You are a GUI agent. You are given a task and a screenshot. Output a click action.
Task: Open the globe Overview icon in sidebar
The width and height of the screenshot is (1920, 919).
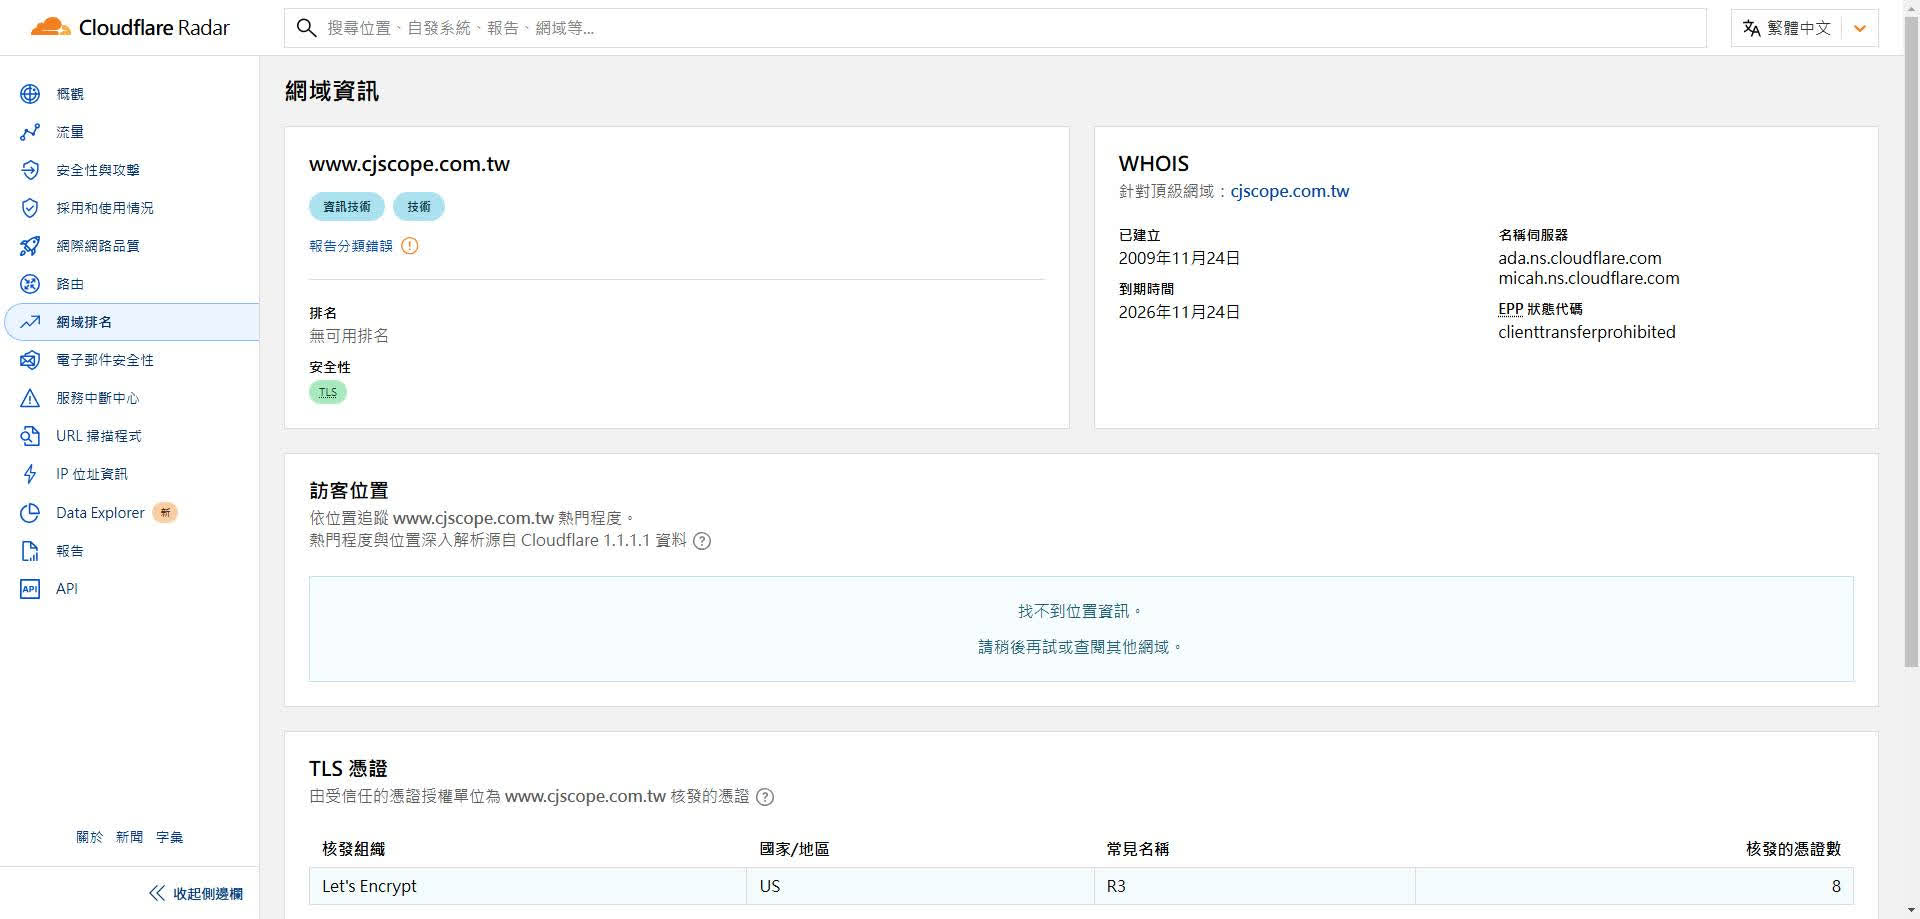tap(30, 94)
